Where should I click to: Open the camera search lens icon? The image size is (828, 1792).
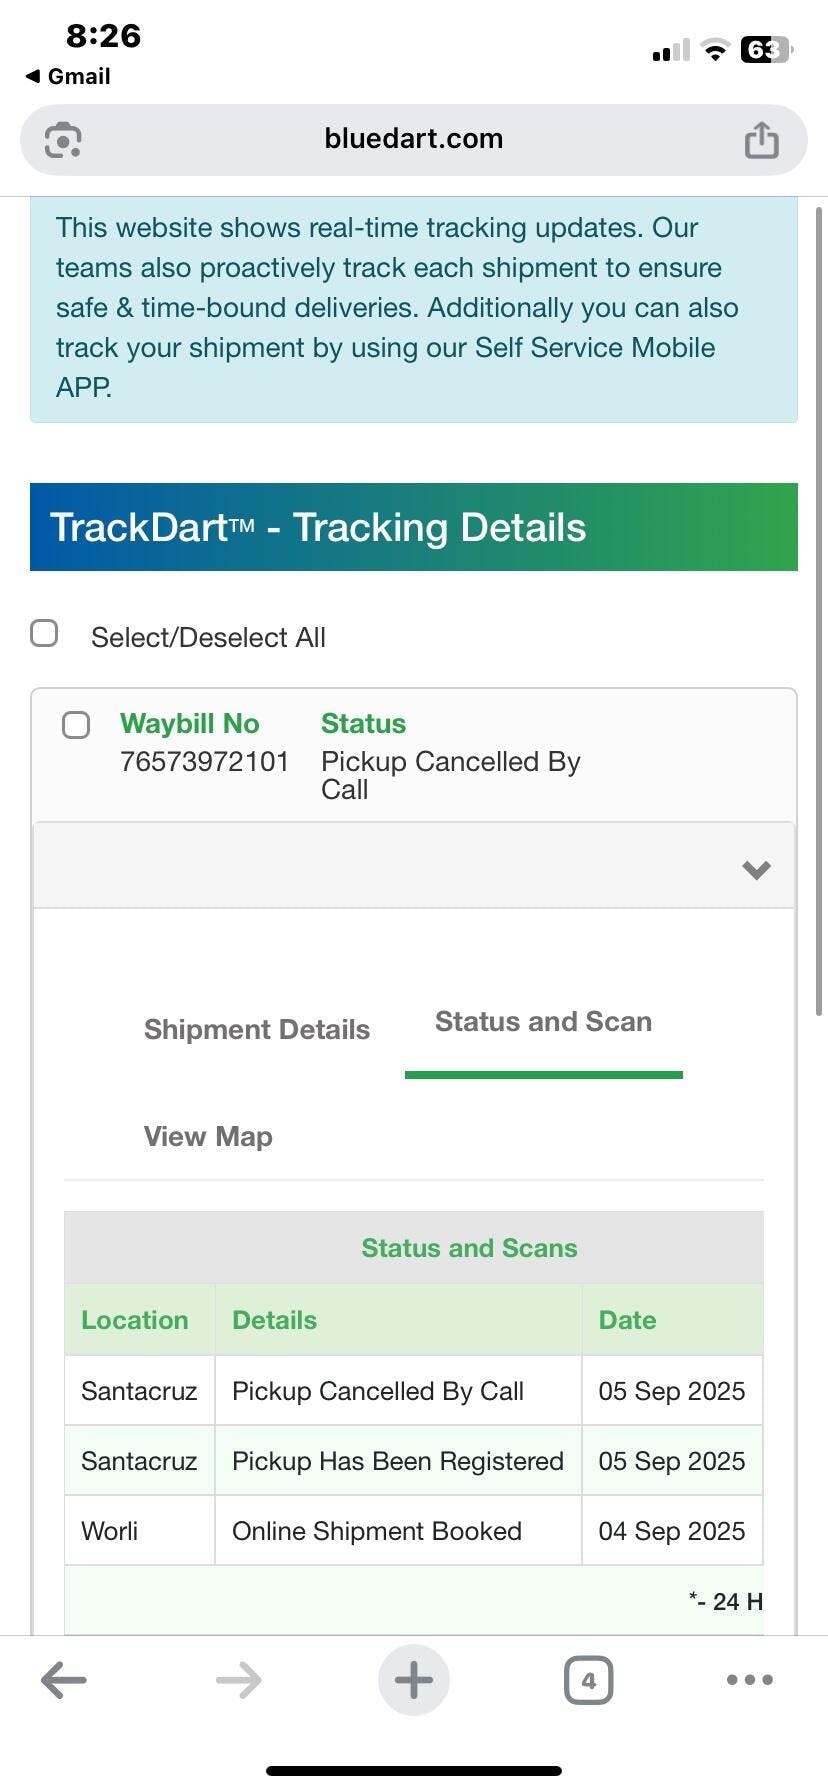[63, 140]
